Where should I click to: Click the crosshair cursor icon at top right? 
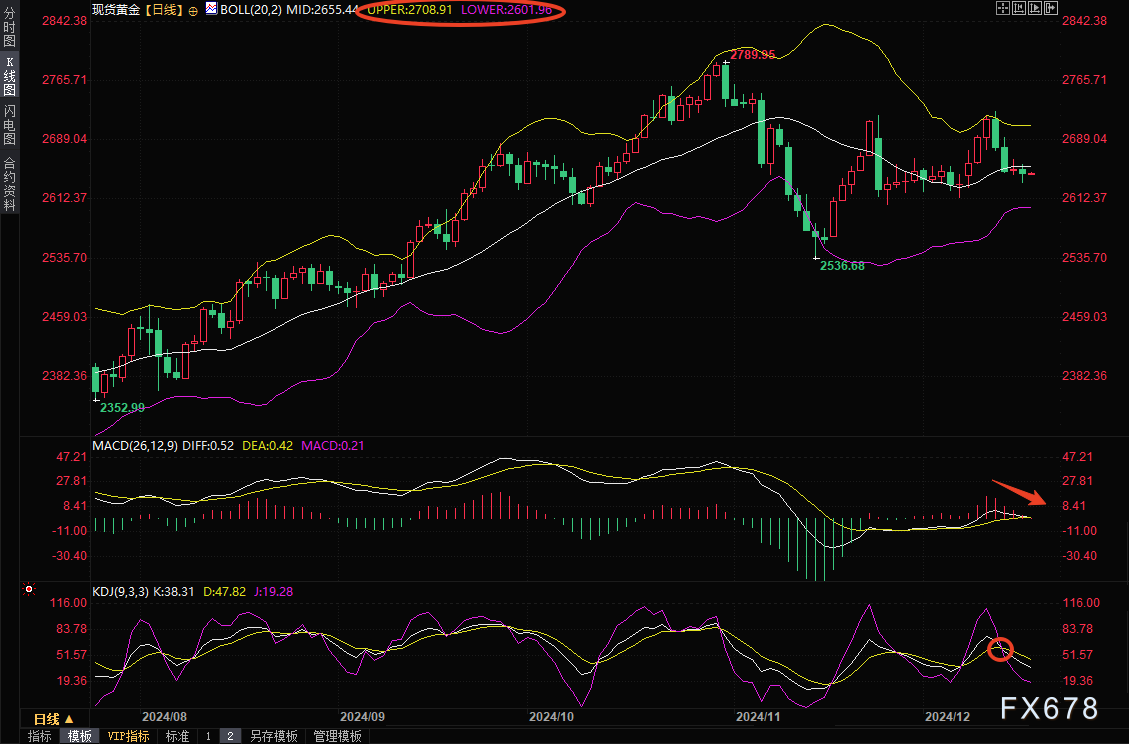(x=1002, y=8)
